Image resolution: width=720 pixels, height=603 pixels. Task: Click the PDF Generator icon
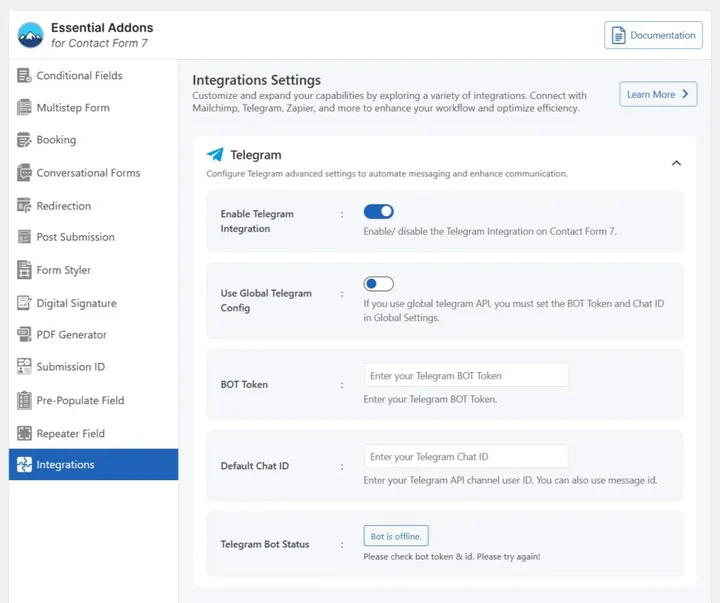click(24, 334)
